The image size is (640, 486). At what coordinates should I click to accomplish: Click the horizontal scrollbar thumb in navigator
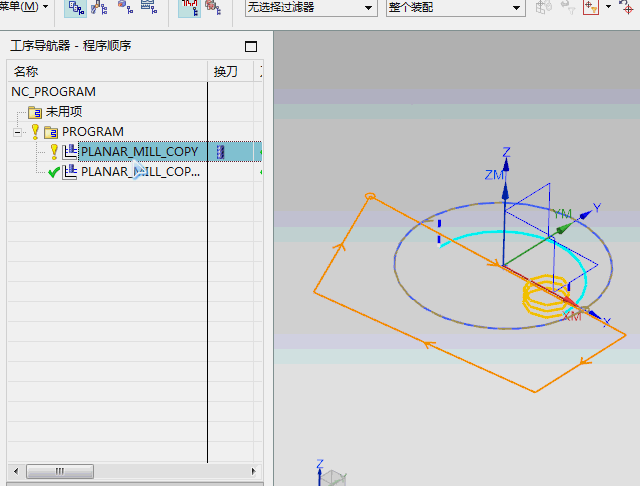60,471
